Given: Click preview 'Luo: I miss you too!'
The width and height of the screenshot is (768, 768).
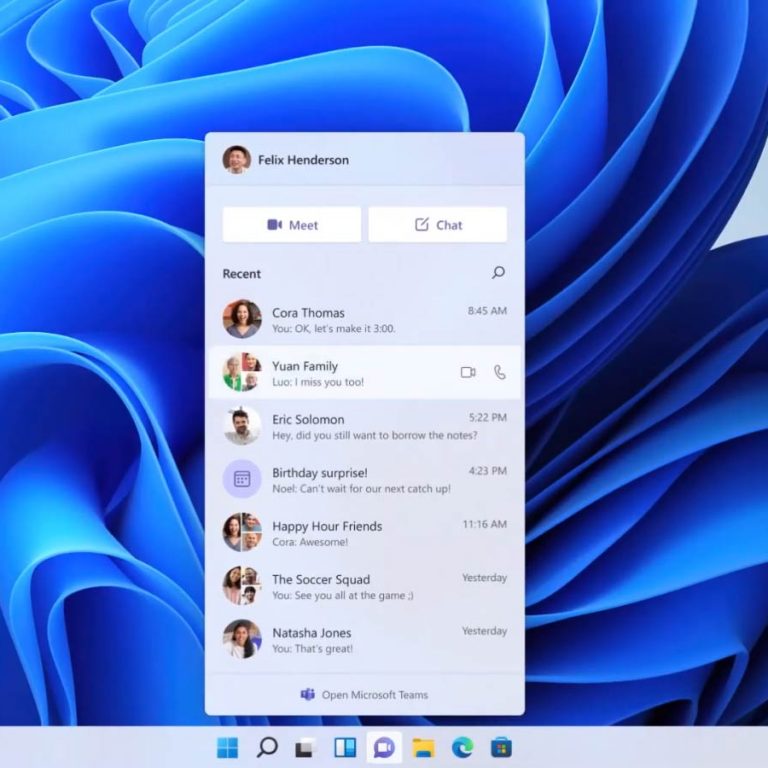Looking at the screenshot, I should [318, 382].
